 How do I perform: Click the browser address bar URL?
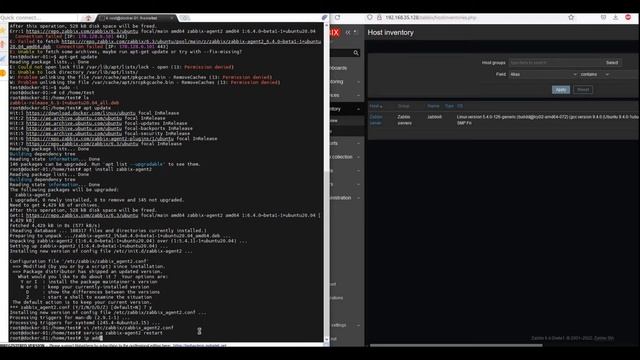click(431, 18)
